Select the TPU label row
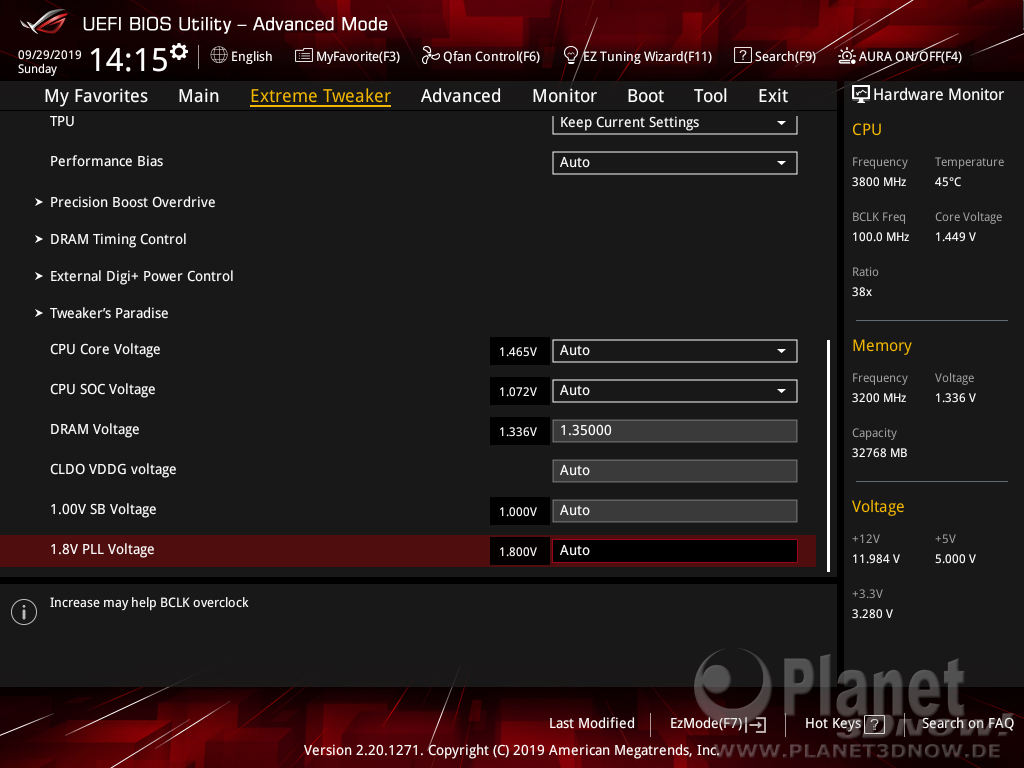 pos(62,121)
